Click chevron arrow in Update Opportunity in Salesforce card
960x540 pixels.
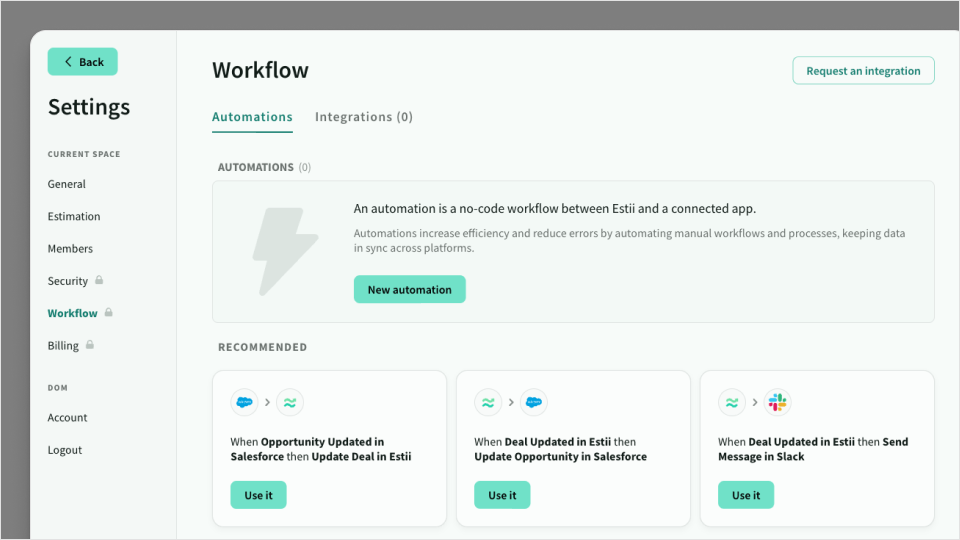[x=511, y=402]
